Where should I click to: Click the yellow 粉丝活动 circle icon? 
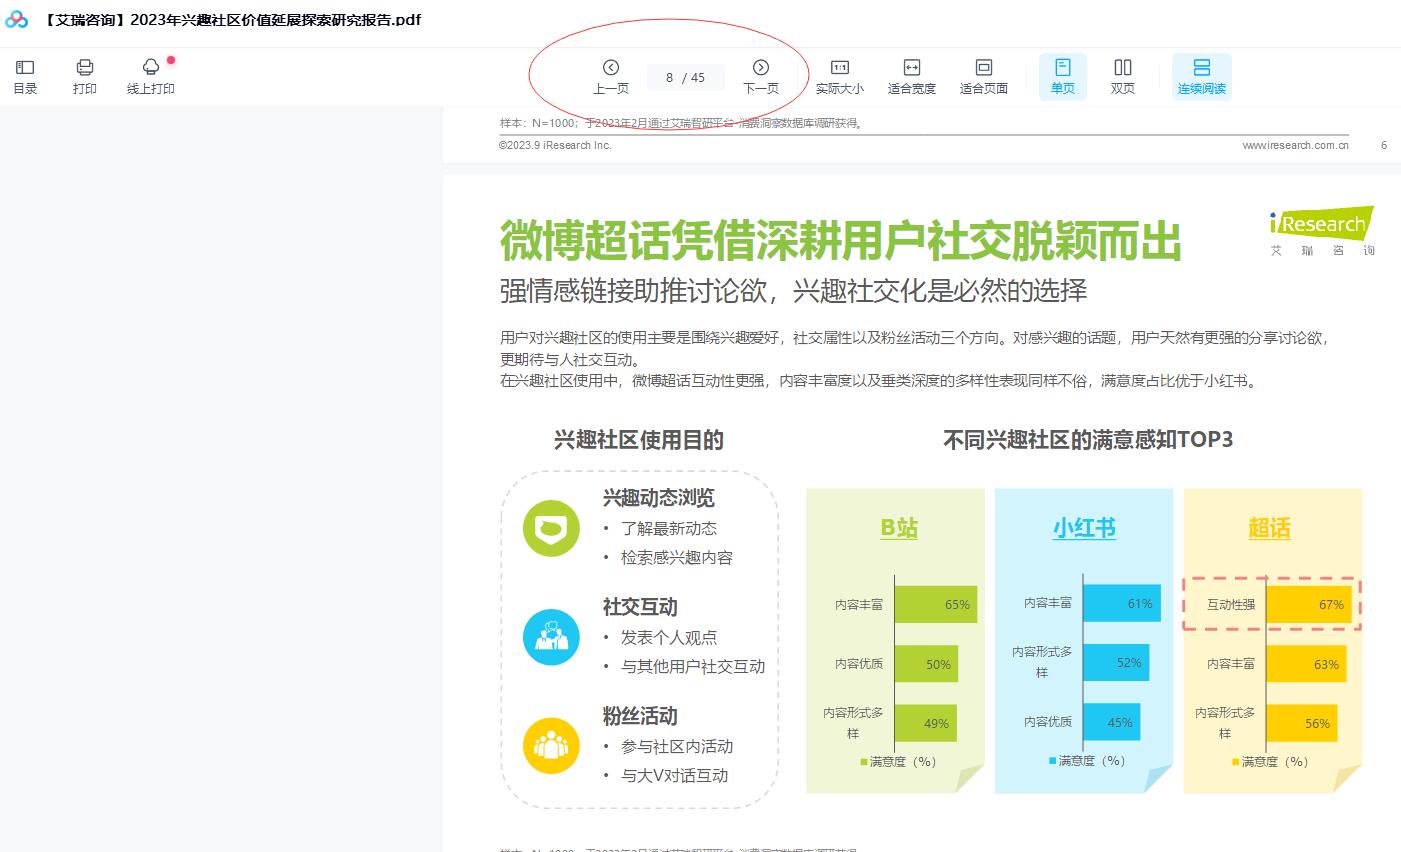551,746
